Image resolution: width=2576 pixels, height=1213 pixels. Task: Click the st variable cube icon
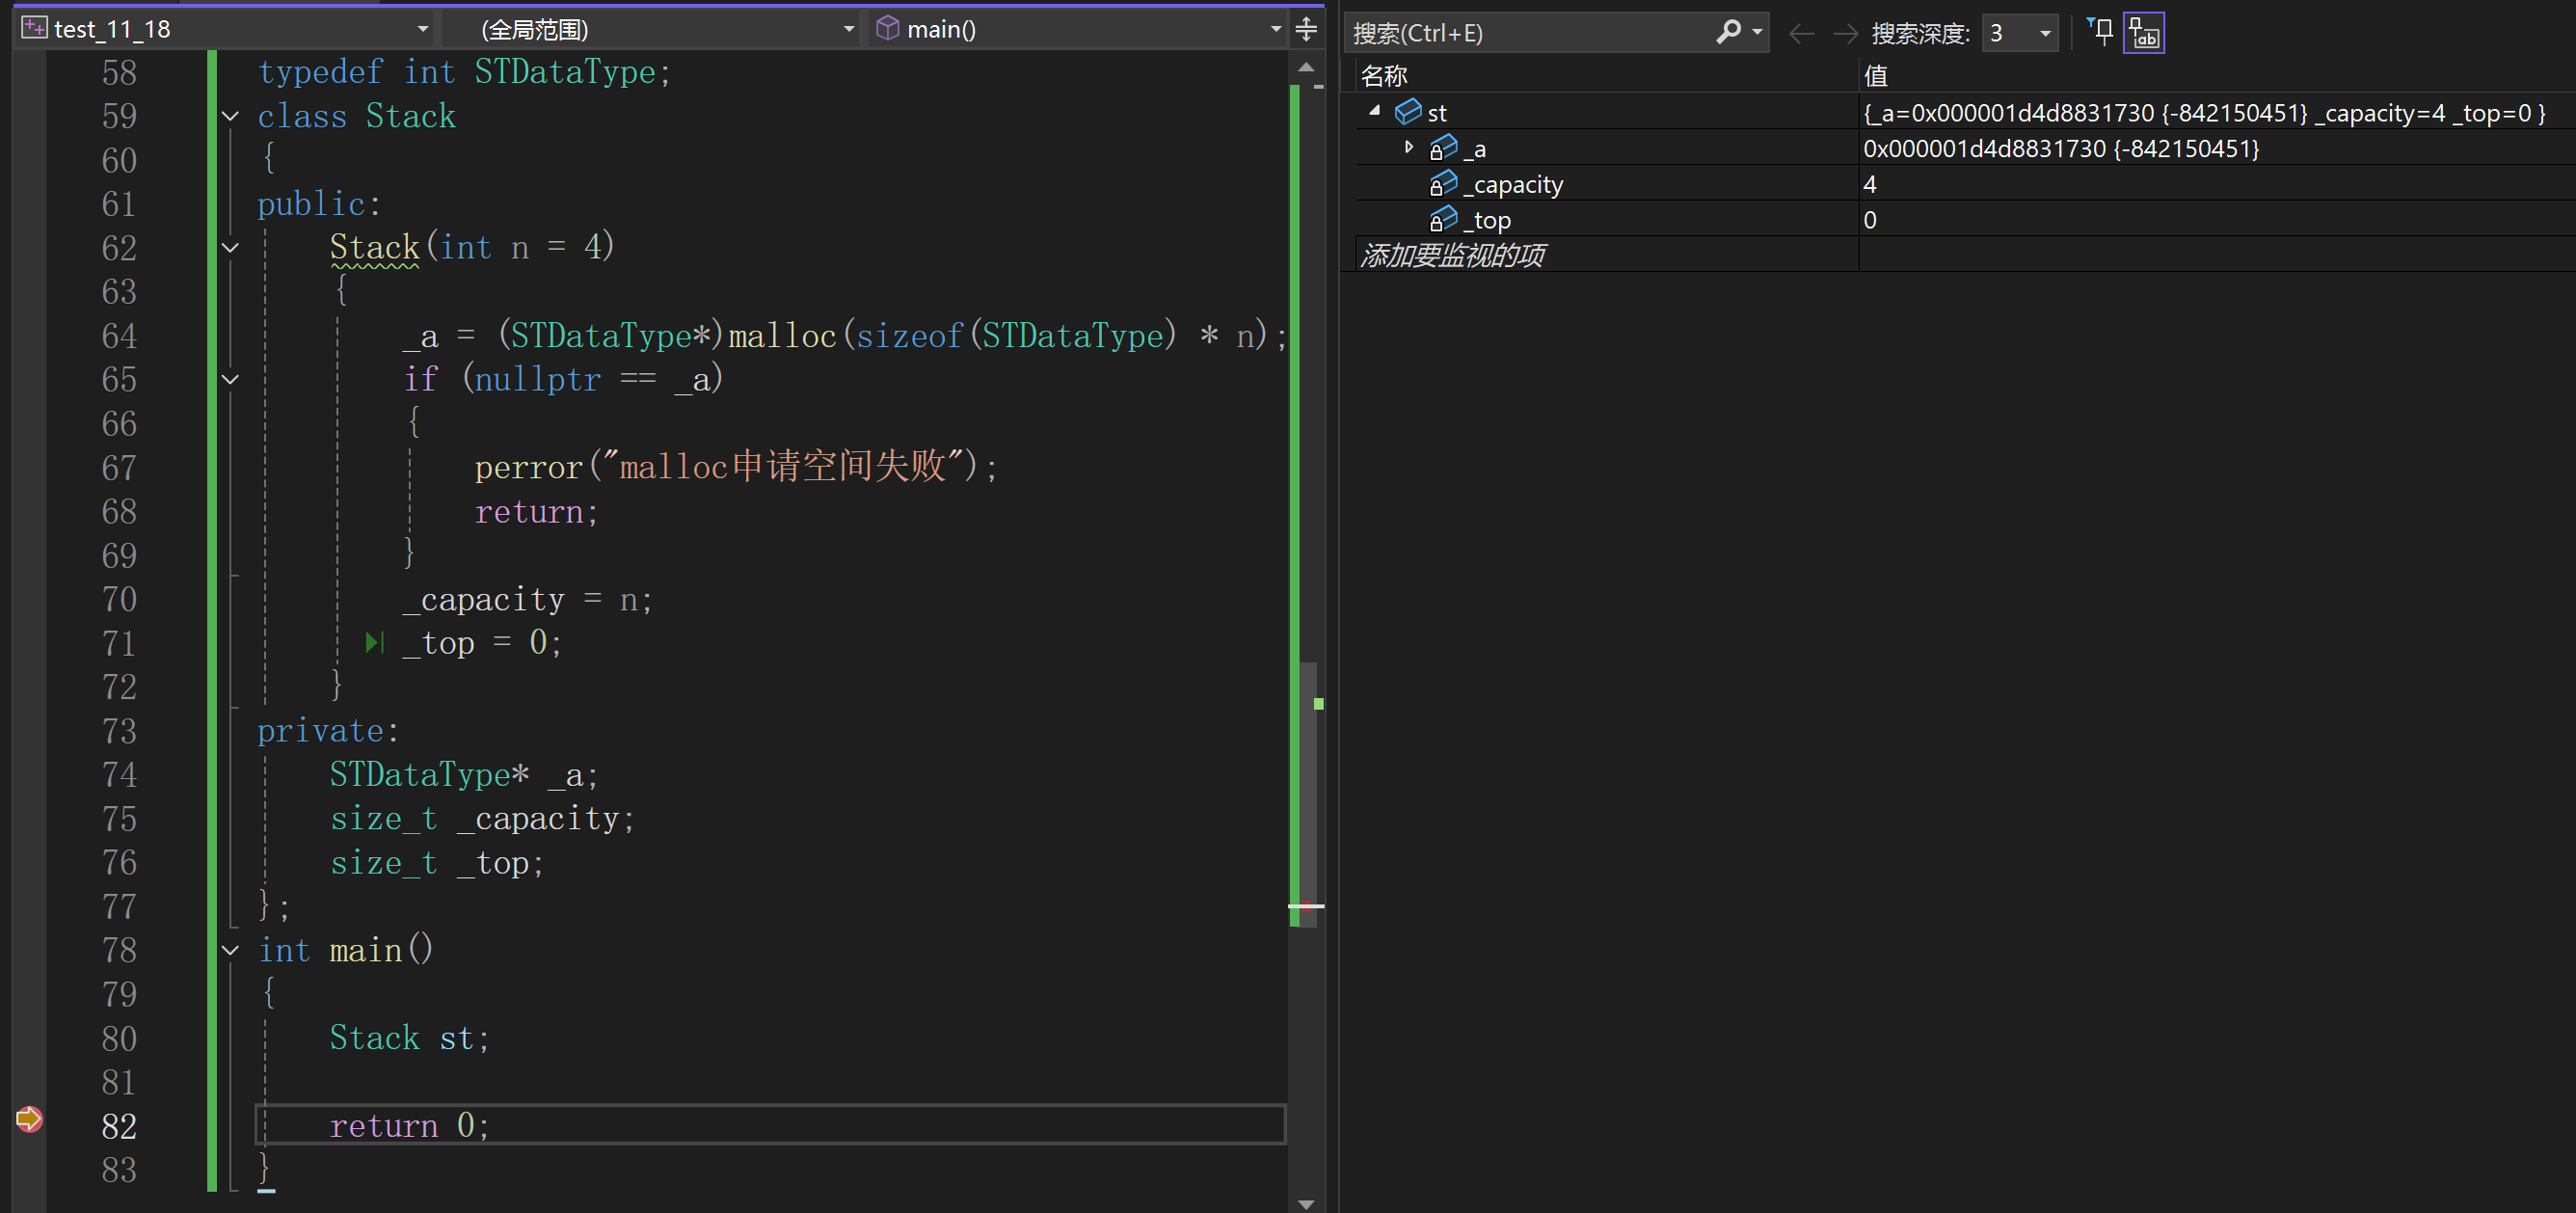1408,112
